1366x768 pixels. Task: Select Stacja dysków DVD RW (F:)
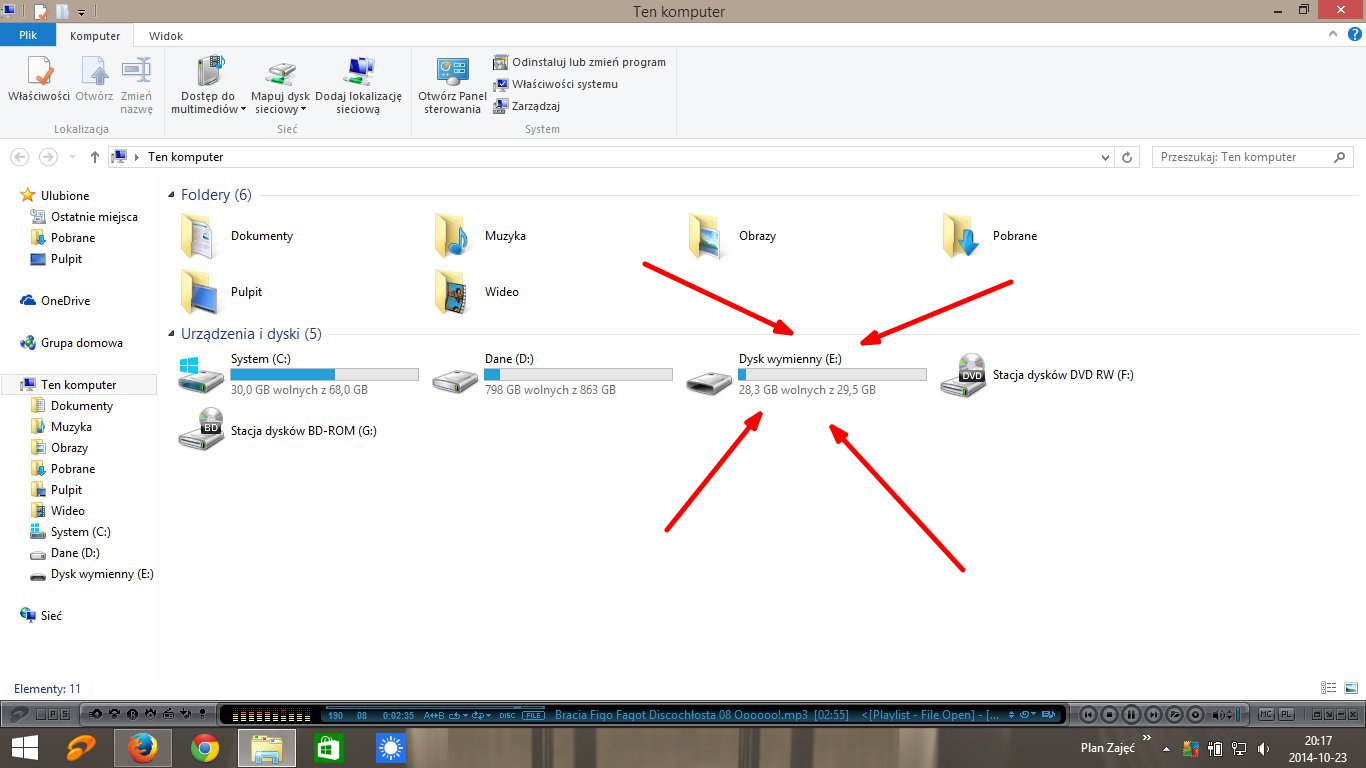[x=963, y=375]
